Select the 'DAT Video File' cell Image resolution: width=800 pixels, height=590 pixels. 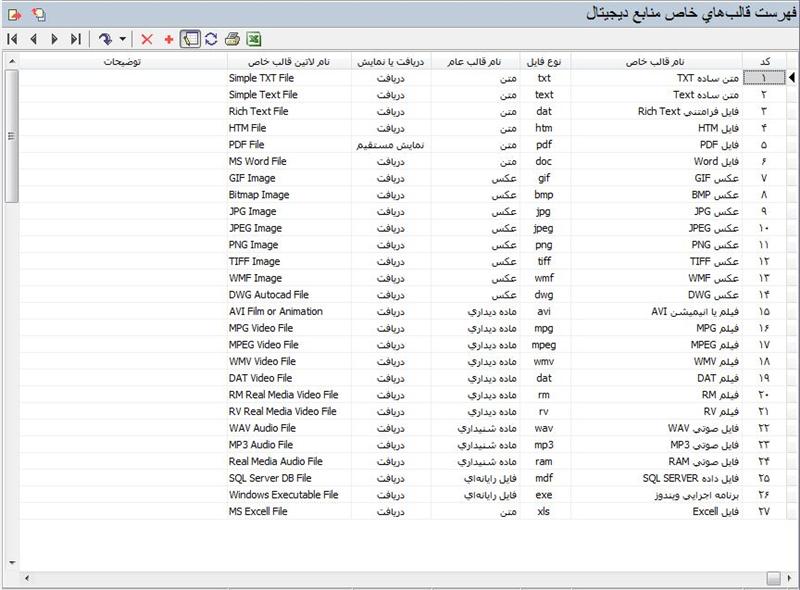(289, 378)
